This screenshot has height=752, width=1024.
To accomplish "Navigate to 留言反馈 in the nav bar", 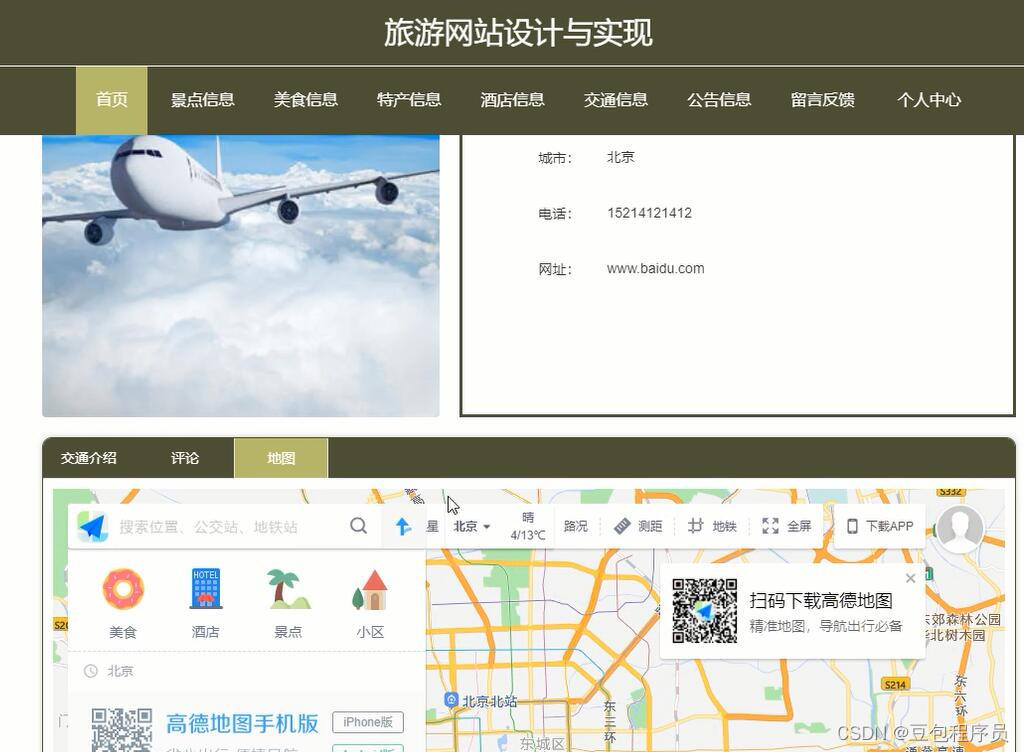I will (820, 100).
